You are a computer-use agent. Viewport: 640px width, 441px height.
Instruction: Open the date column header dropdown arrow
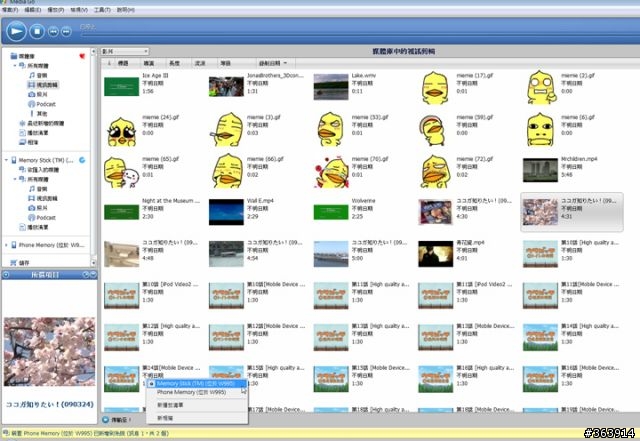click(285, 63)
